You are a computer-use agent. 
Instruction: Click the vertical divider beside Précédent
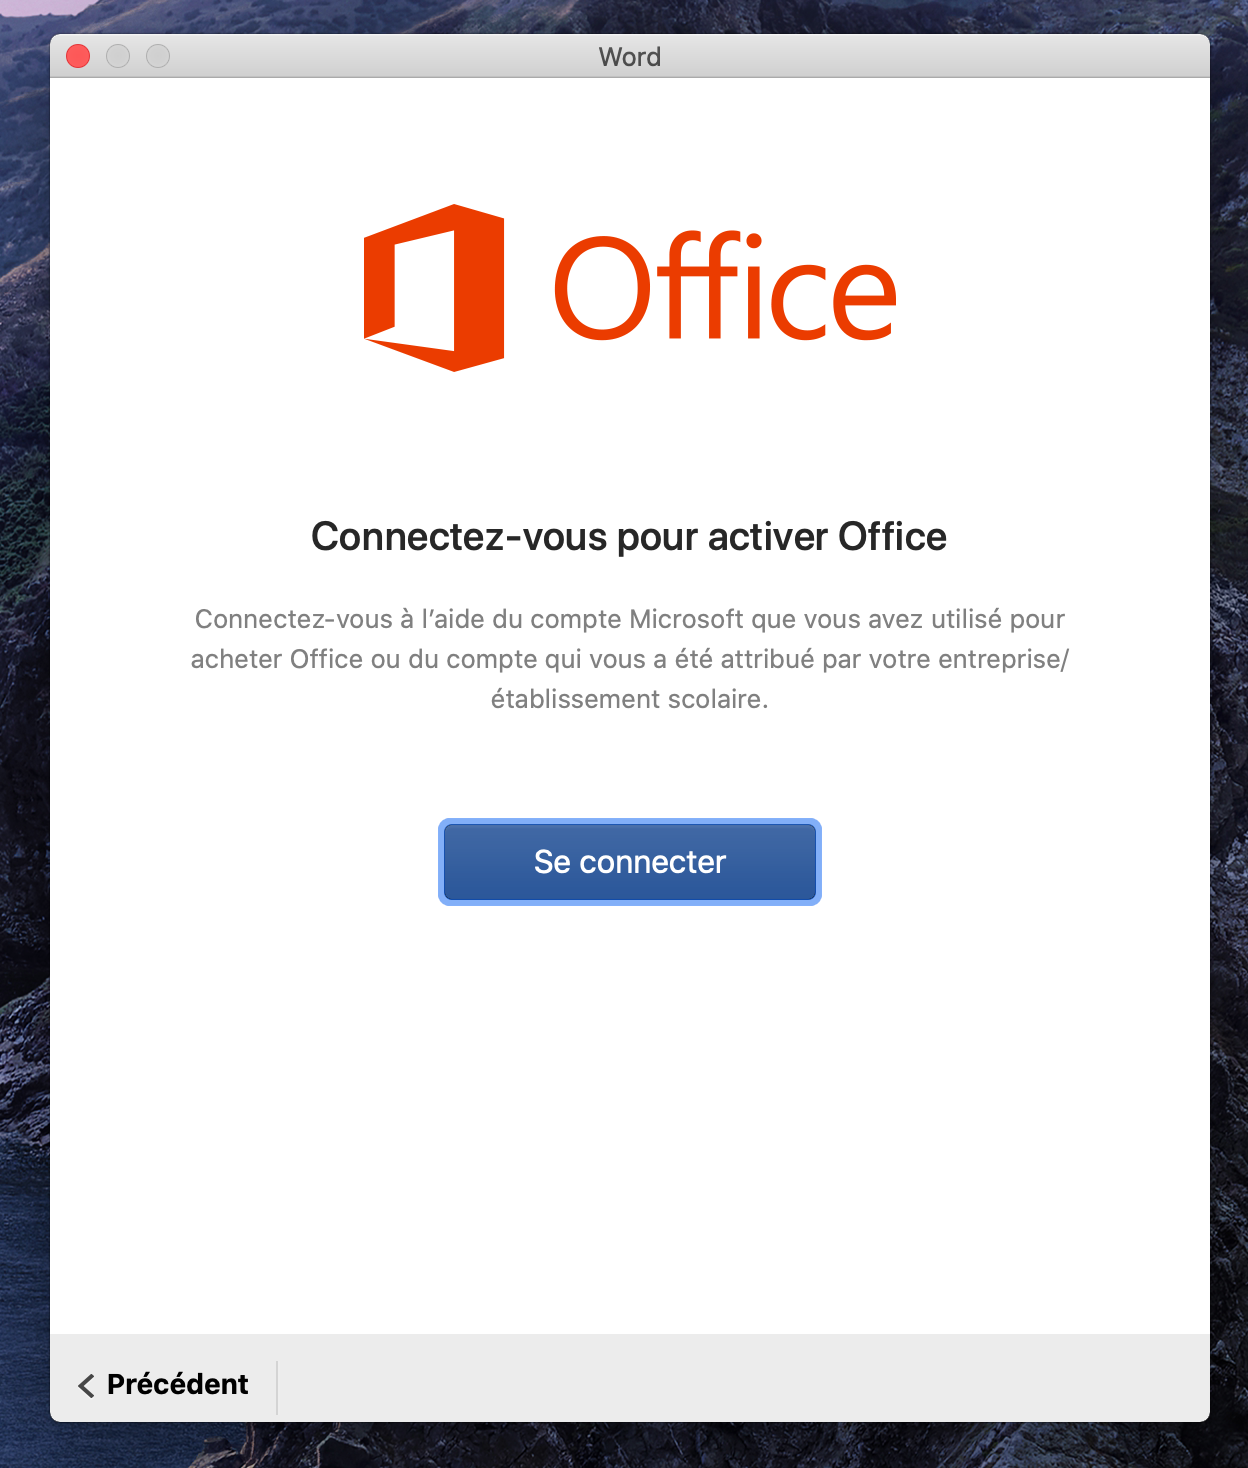tap(277, 1386)
